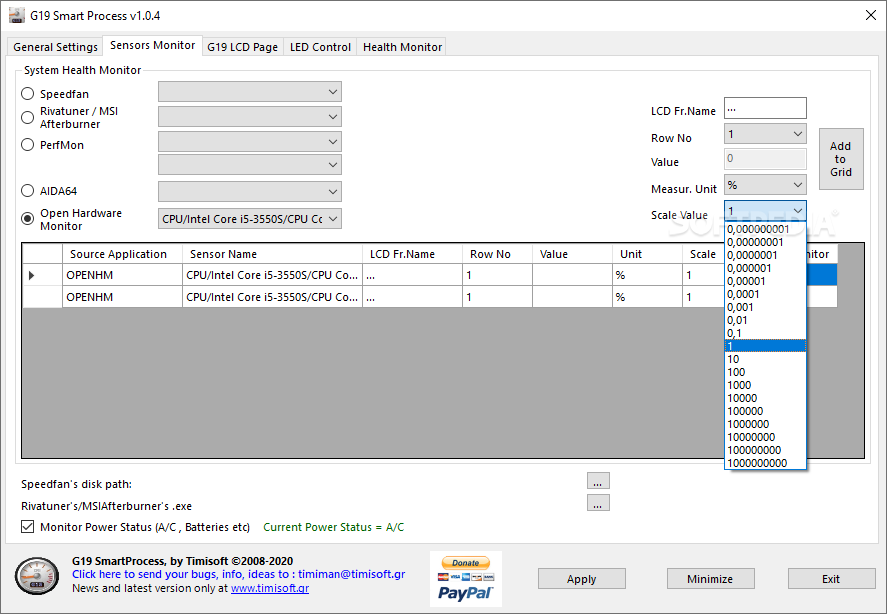This screenshot has width=887, height=614.
Task: Choose scale value 0,01
Action: click(765, 320)
